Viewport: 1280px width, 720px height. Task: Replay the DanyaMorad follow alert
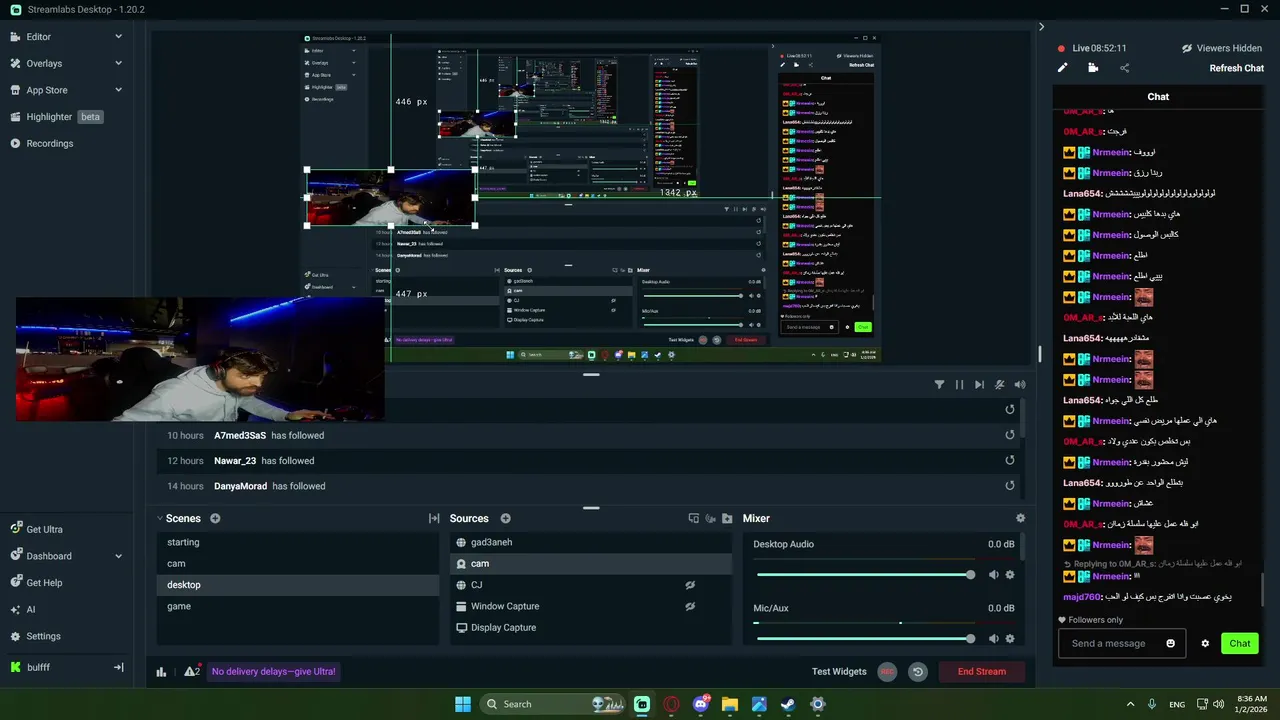point(1009,486)
